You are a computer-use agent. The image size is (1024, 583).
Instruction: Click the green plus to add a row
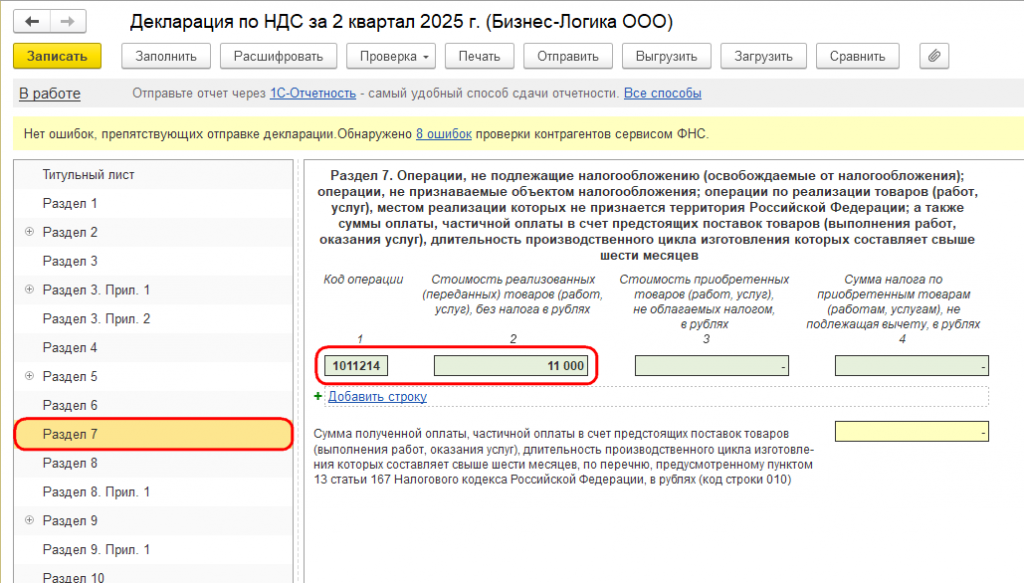tap(318, 396)
